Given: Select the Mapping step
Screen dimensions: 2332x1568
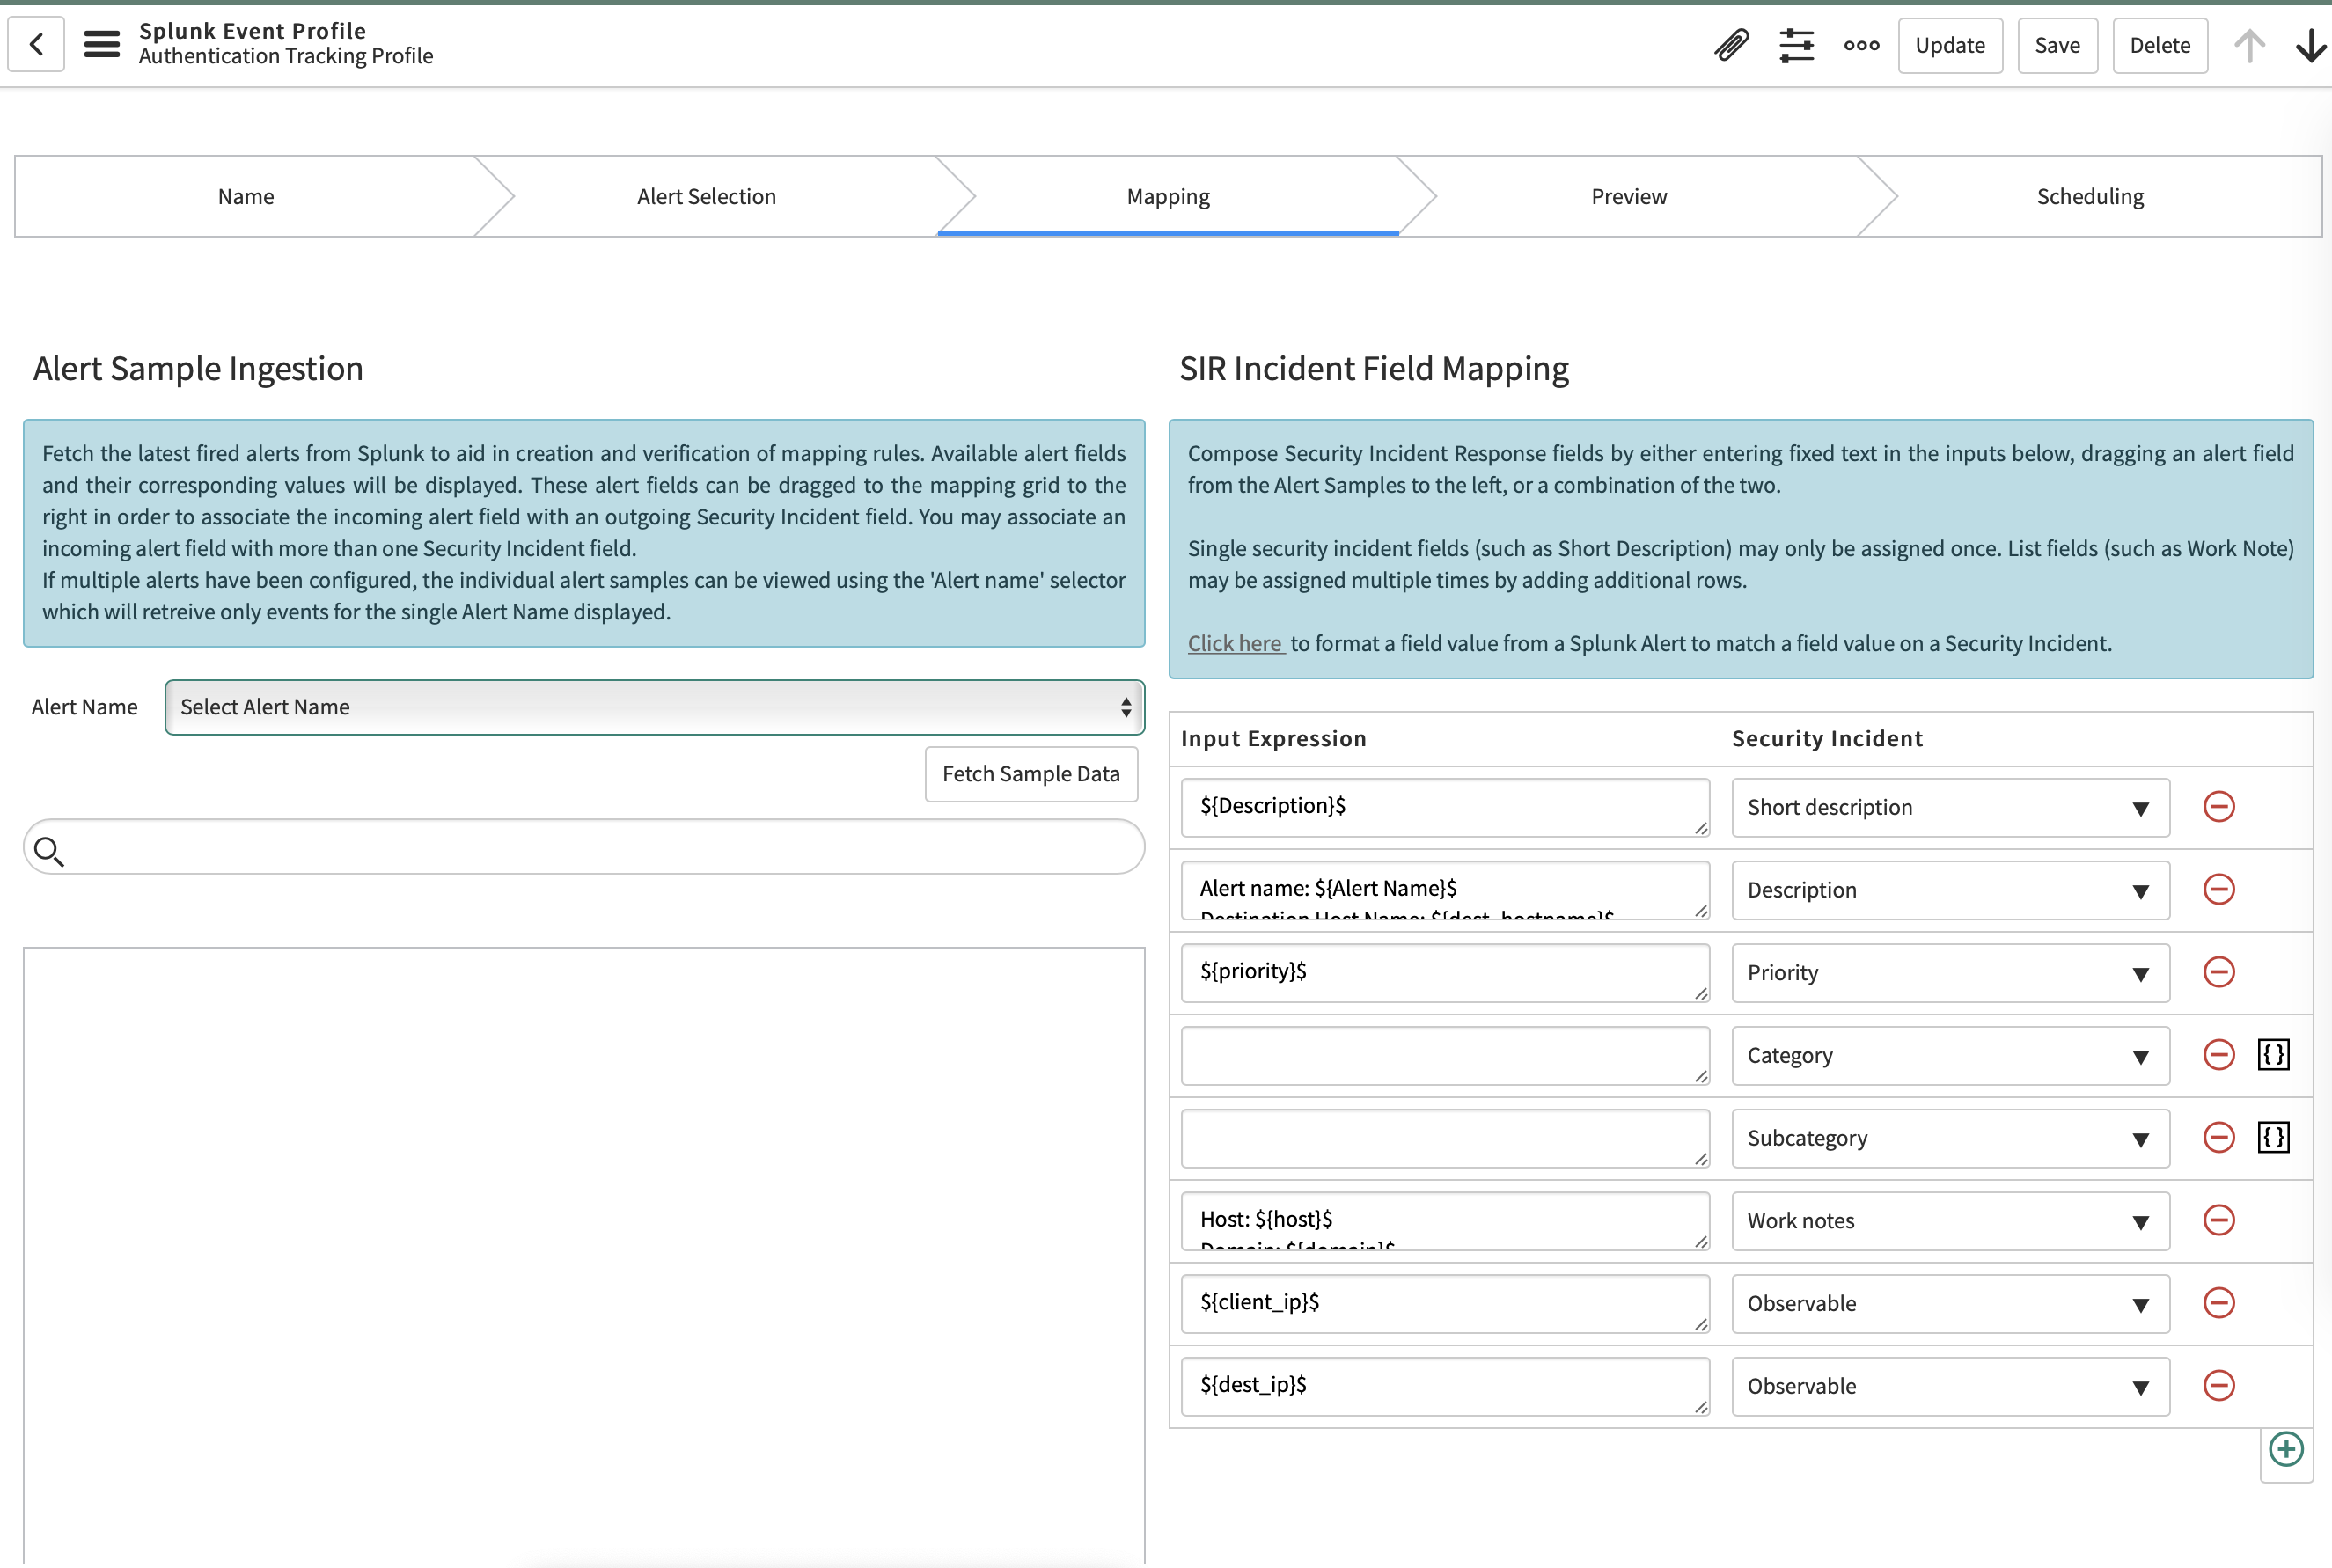Looking at the screenshot, I should tap(1168, 197).
